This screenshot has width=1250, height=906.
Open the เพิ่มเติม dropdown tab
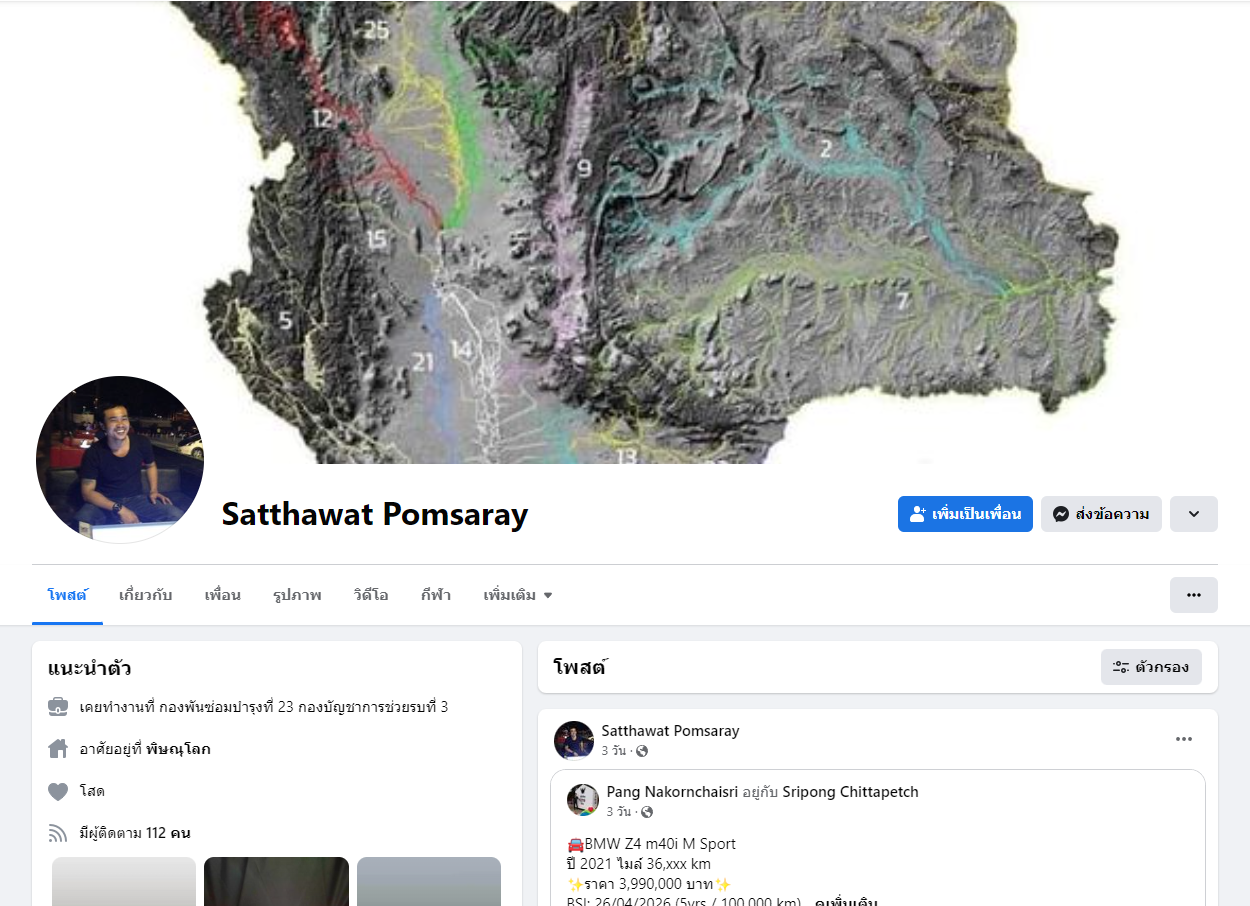pos(518,595)
